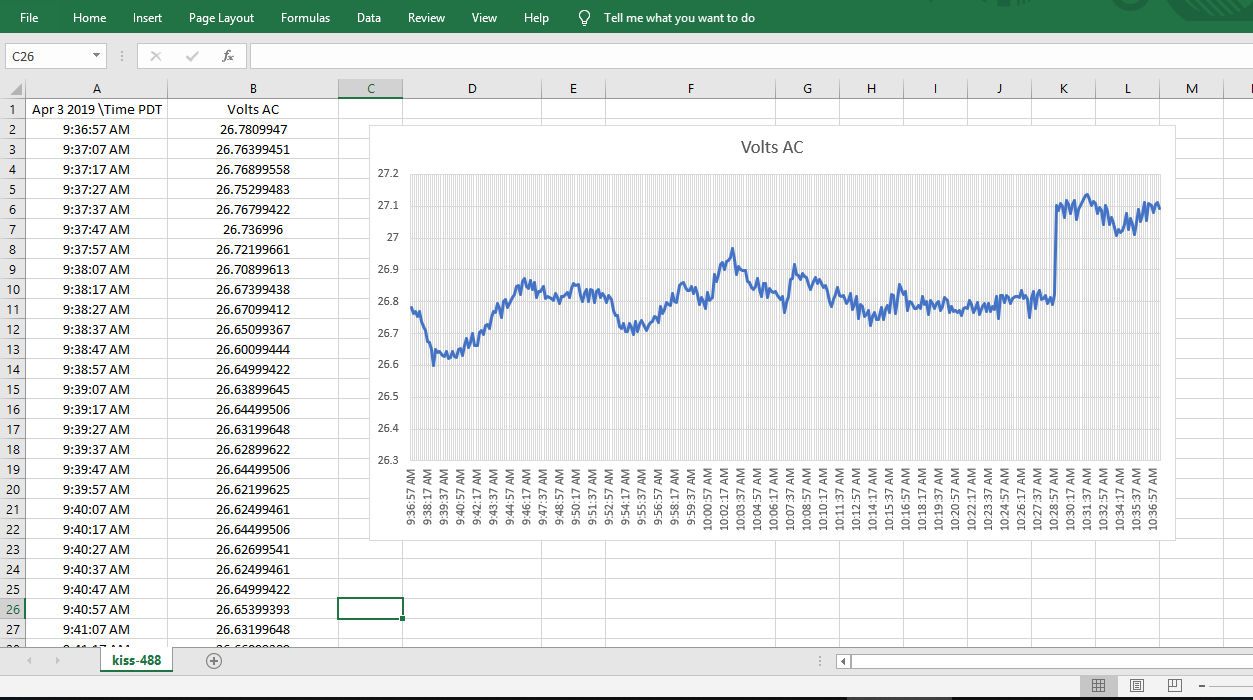Click the 26.3 vertical axis label
The width and height of the screenshot is (1253, 700).
point(388,461)
